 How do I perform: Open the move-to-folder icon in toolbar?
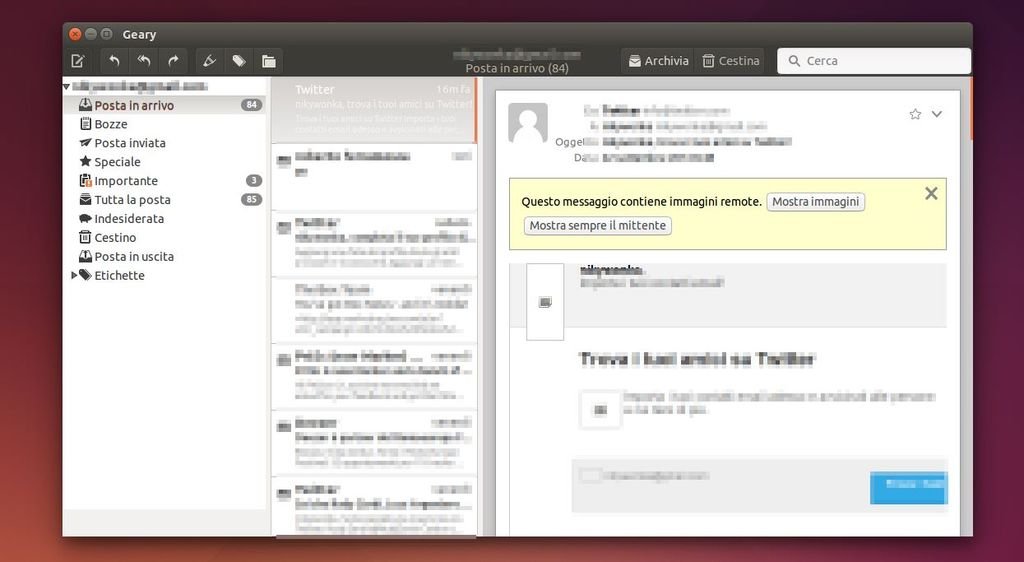tap(268, 61)
